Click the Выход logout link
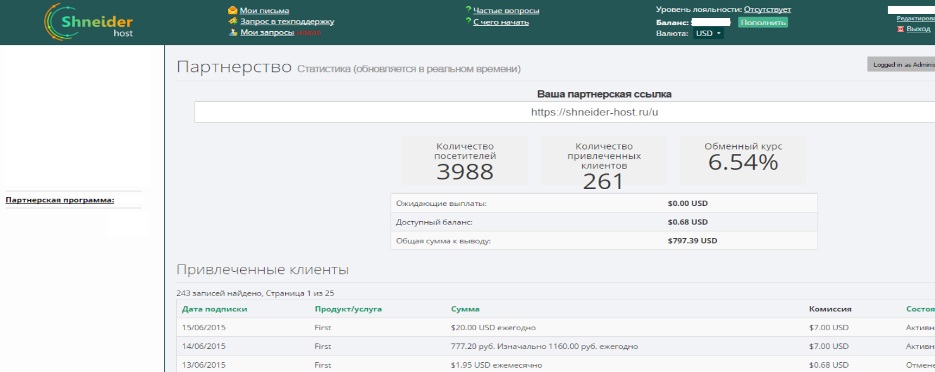 pos(918,29)
